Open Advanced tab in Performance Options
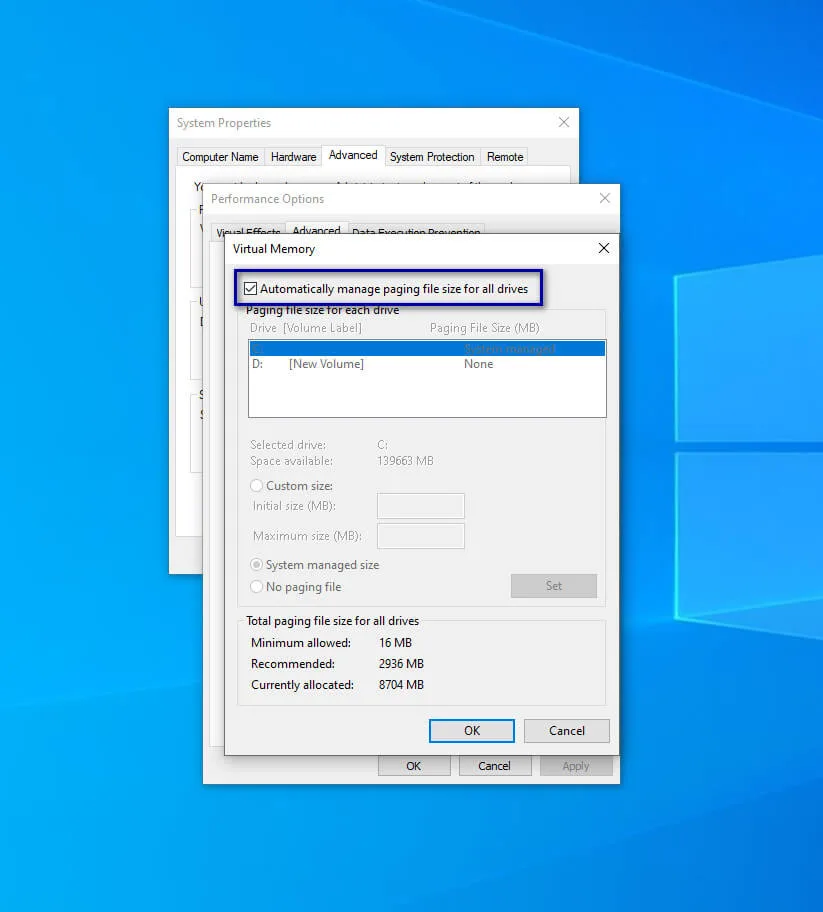Image resolution: width=823 pixels, height=912 pixels. pyautogui.click(x=316, y=229)
